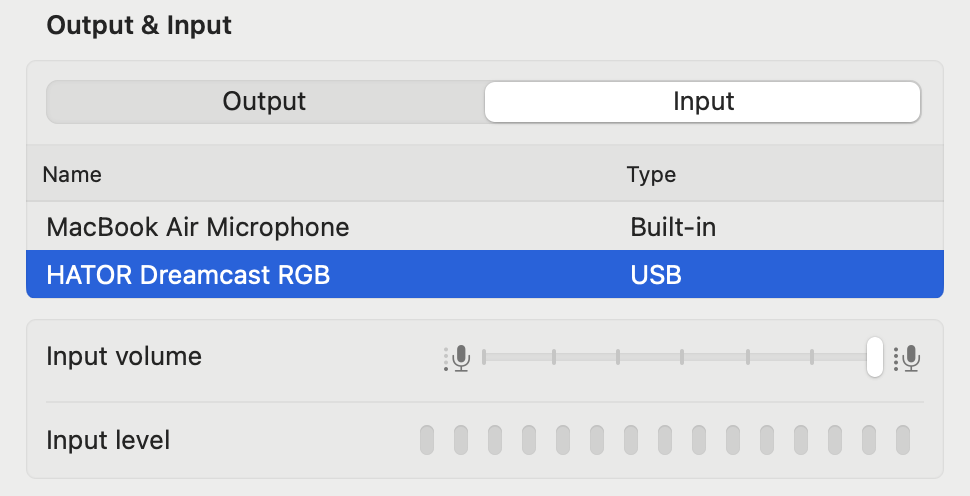Click the Output & Input section heading

click(139, 26)
